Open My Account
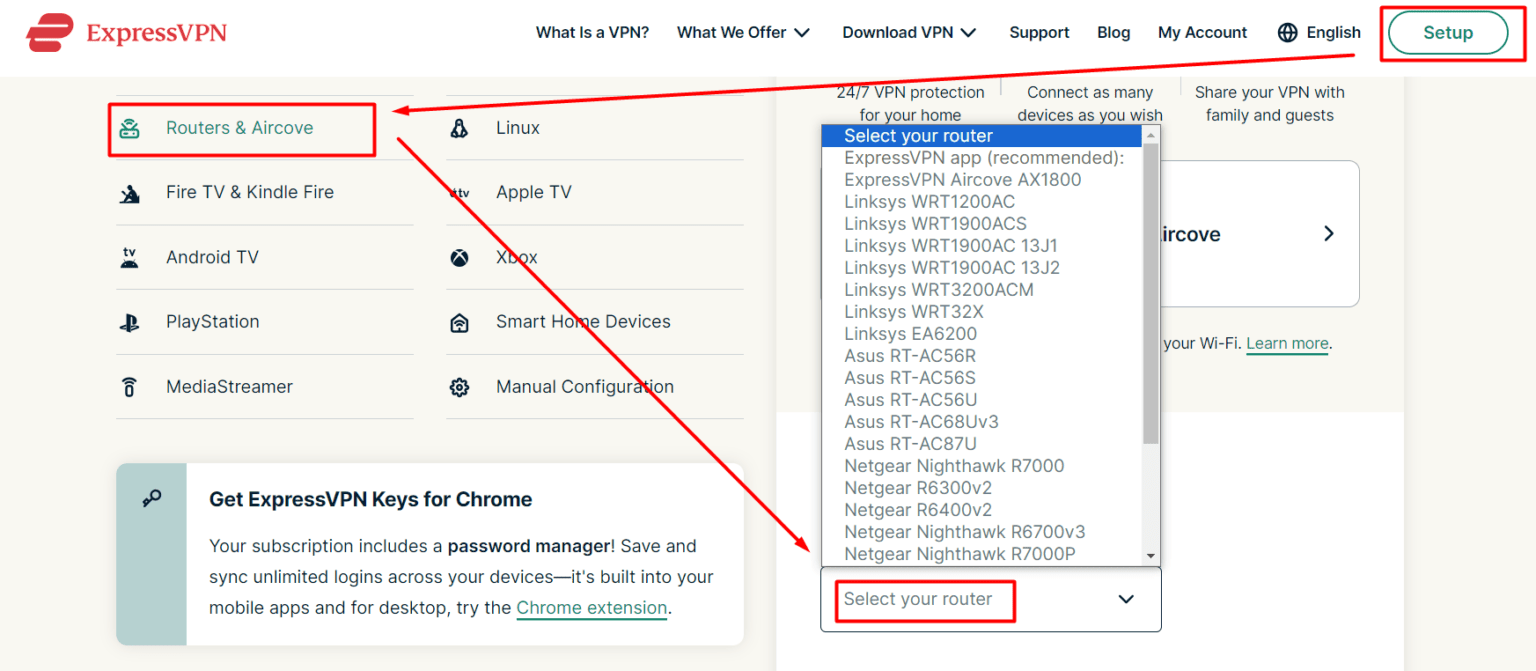The height and width of the screenshot is (671, 1536). tap(1202, 32)
